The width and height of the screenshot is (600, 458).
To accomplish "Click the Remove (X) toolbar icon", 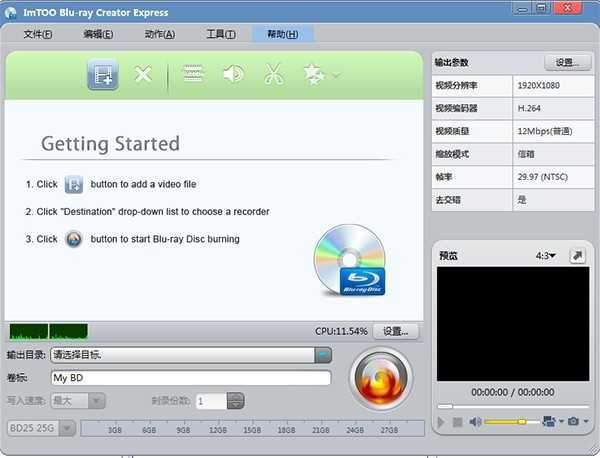I will click(143, 74).
